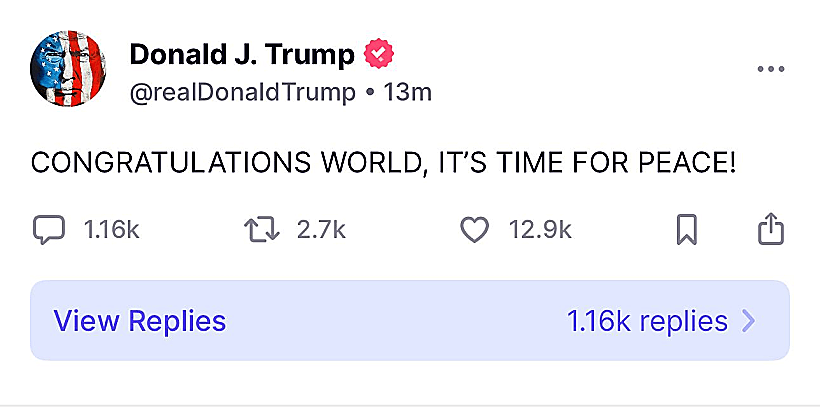Show the 12.9k likes count
This screenshot has height=418, width=820.
(540, 230)
